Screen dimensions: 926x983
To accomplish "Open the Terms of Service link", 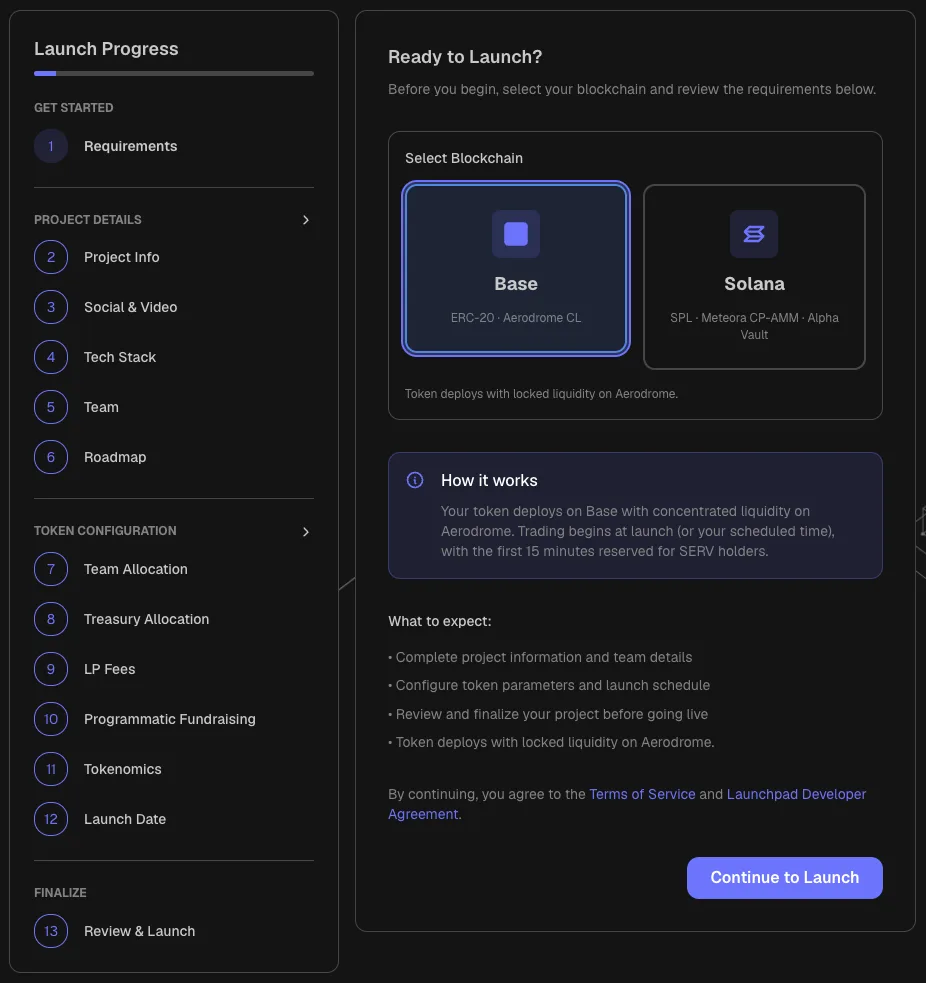I will tap(642, 794).
